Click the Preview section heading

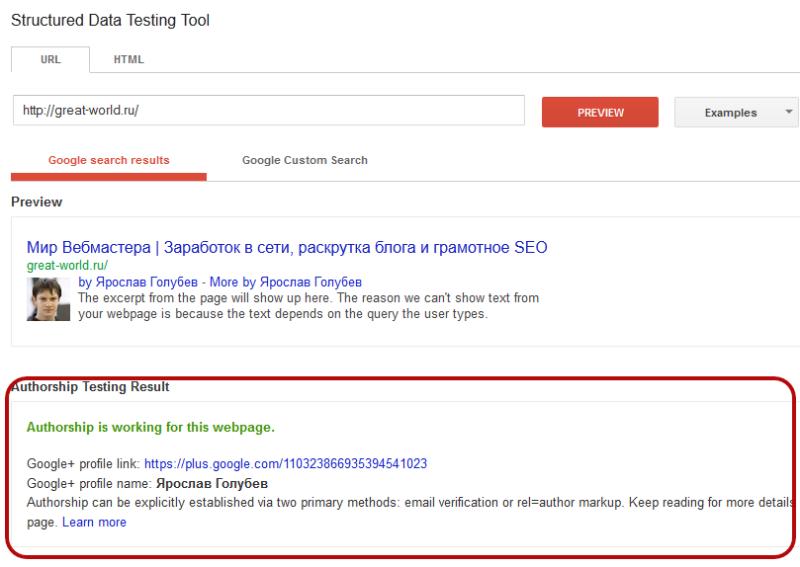coord(37,202)
